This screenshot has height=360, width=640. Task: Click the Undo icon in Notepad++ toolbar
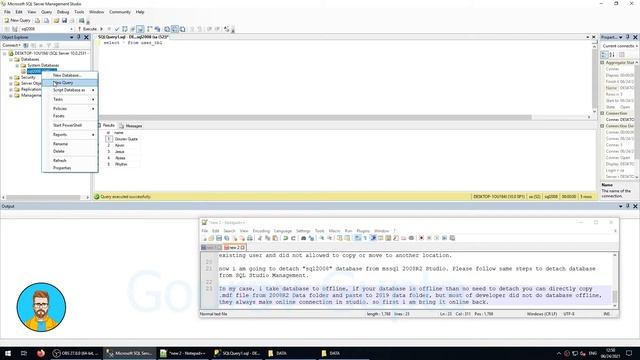[285, 238]
